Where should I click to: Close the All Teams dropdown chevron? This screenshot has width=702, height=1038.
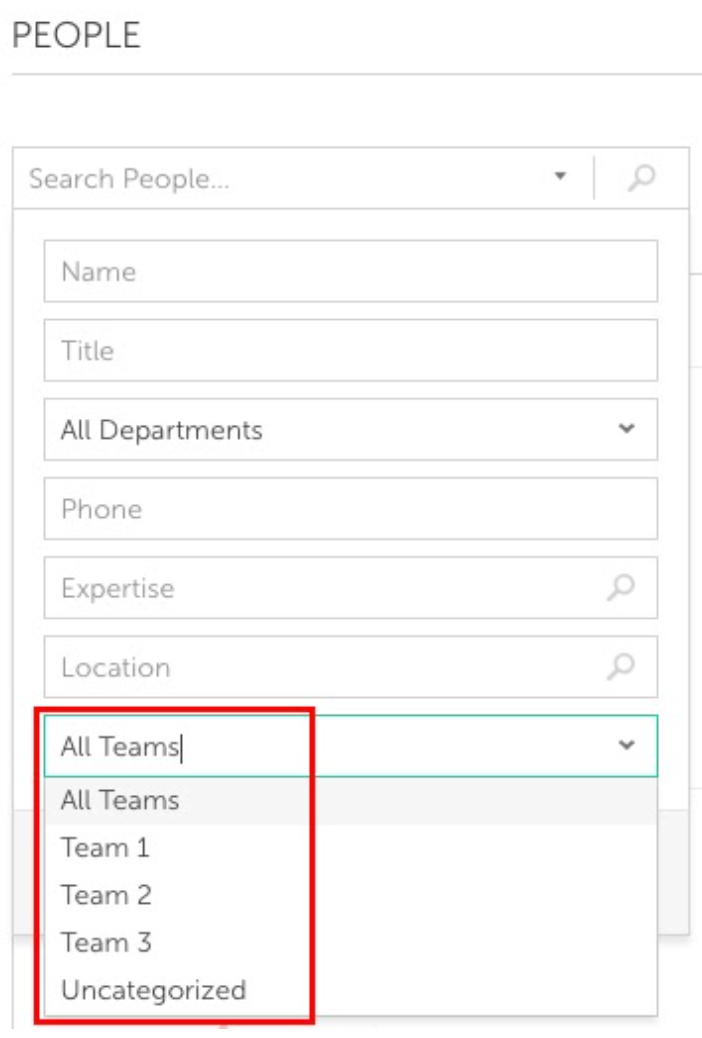click(627, 745)
